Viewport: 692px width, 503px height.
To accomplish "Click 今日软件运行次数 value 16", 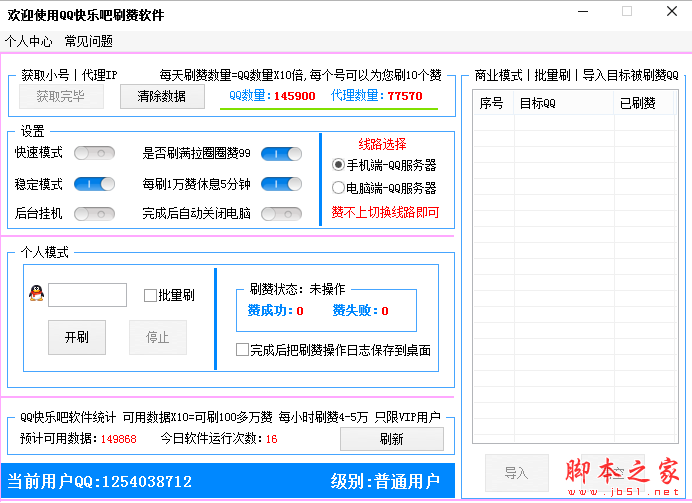I will point(271,439).
